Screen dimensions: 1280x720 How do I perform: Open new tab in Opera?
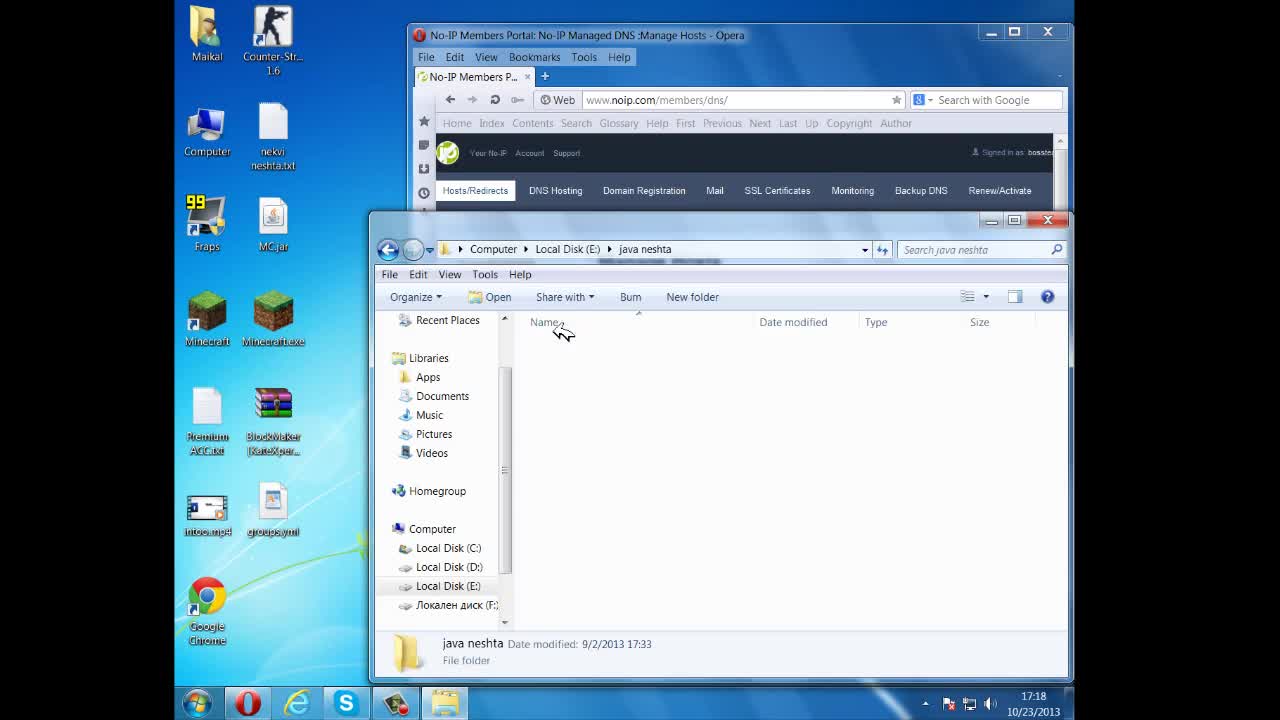tap(545, 77)
